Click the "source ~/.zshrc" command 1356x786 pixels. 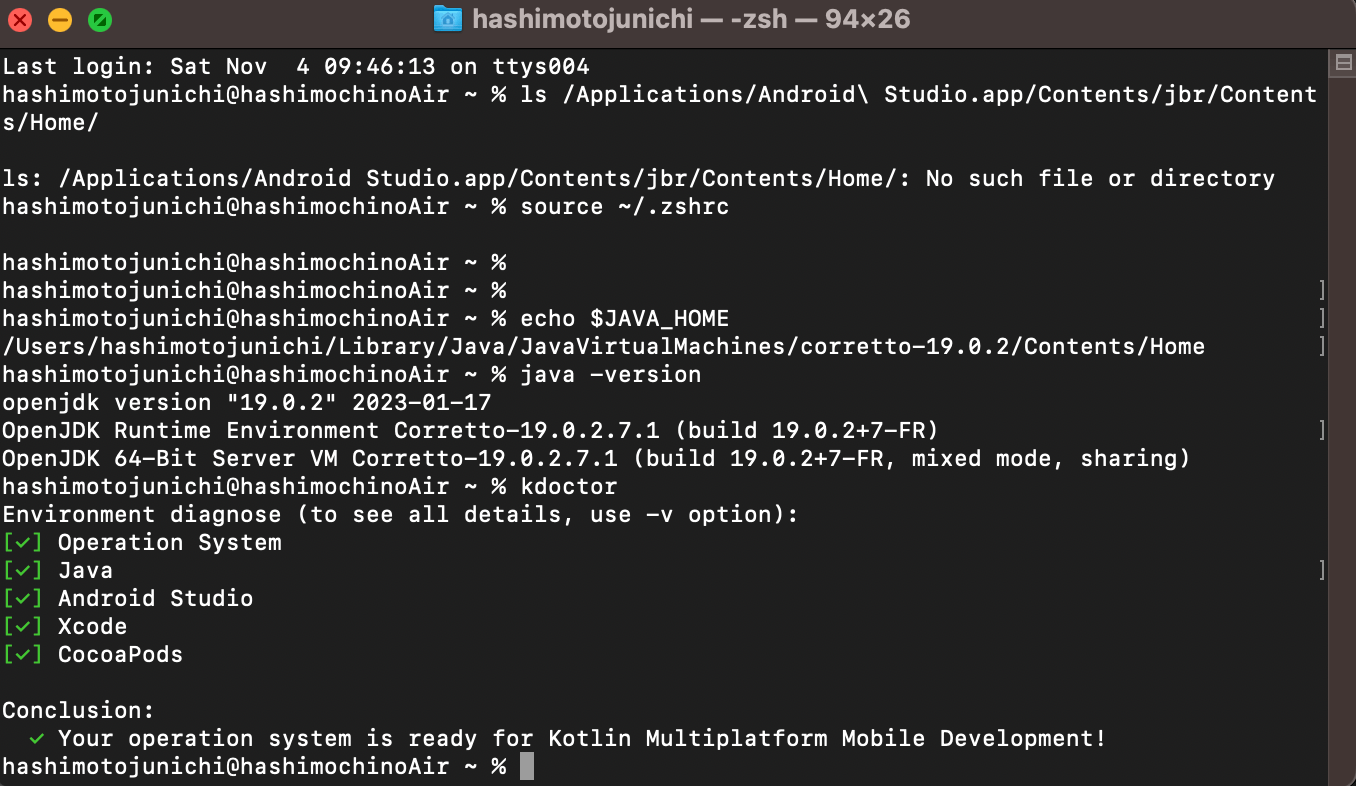click(x=625, y=207)
